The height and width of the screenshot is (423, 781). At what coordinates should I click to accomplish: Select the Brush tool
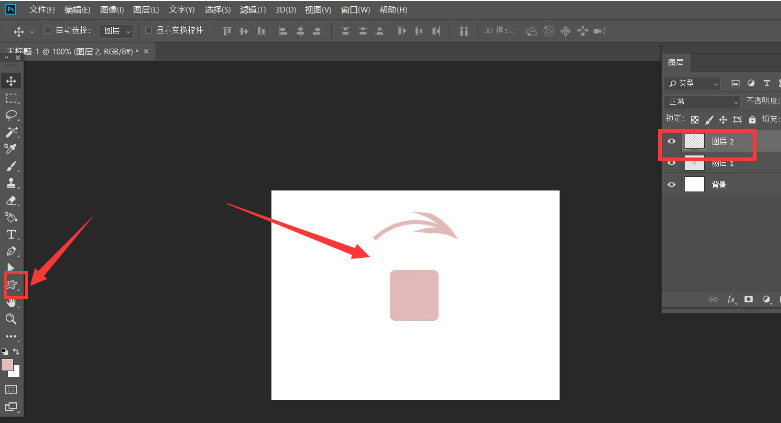pyautogui.click(x=11, y=166)
